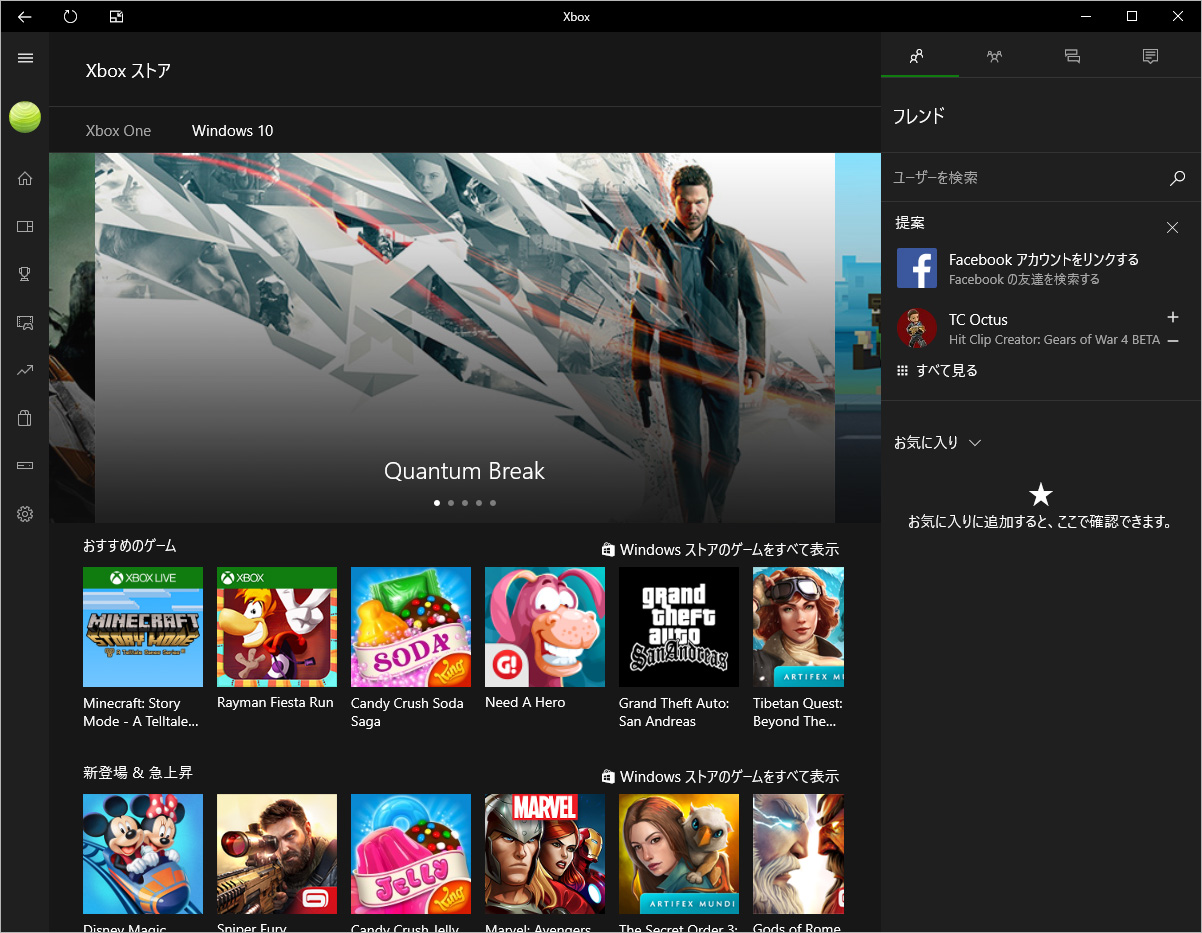Click the search magnifier in the friends panel

[1177, 178]
